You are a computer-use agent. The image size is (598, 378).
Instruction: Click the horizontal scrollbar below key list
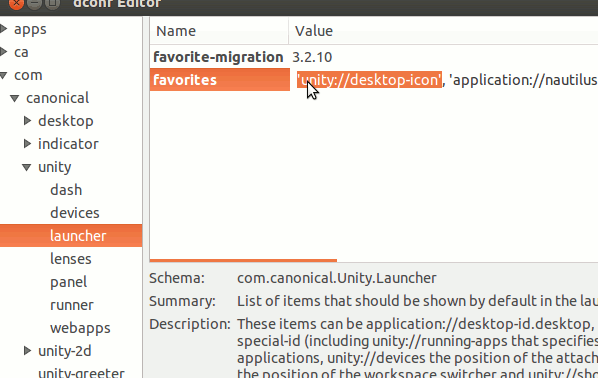pyautogui.click(x=243, y=261)
